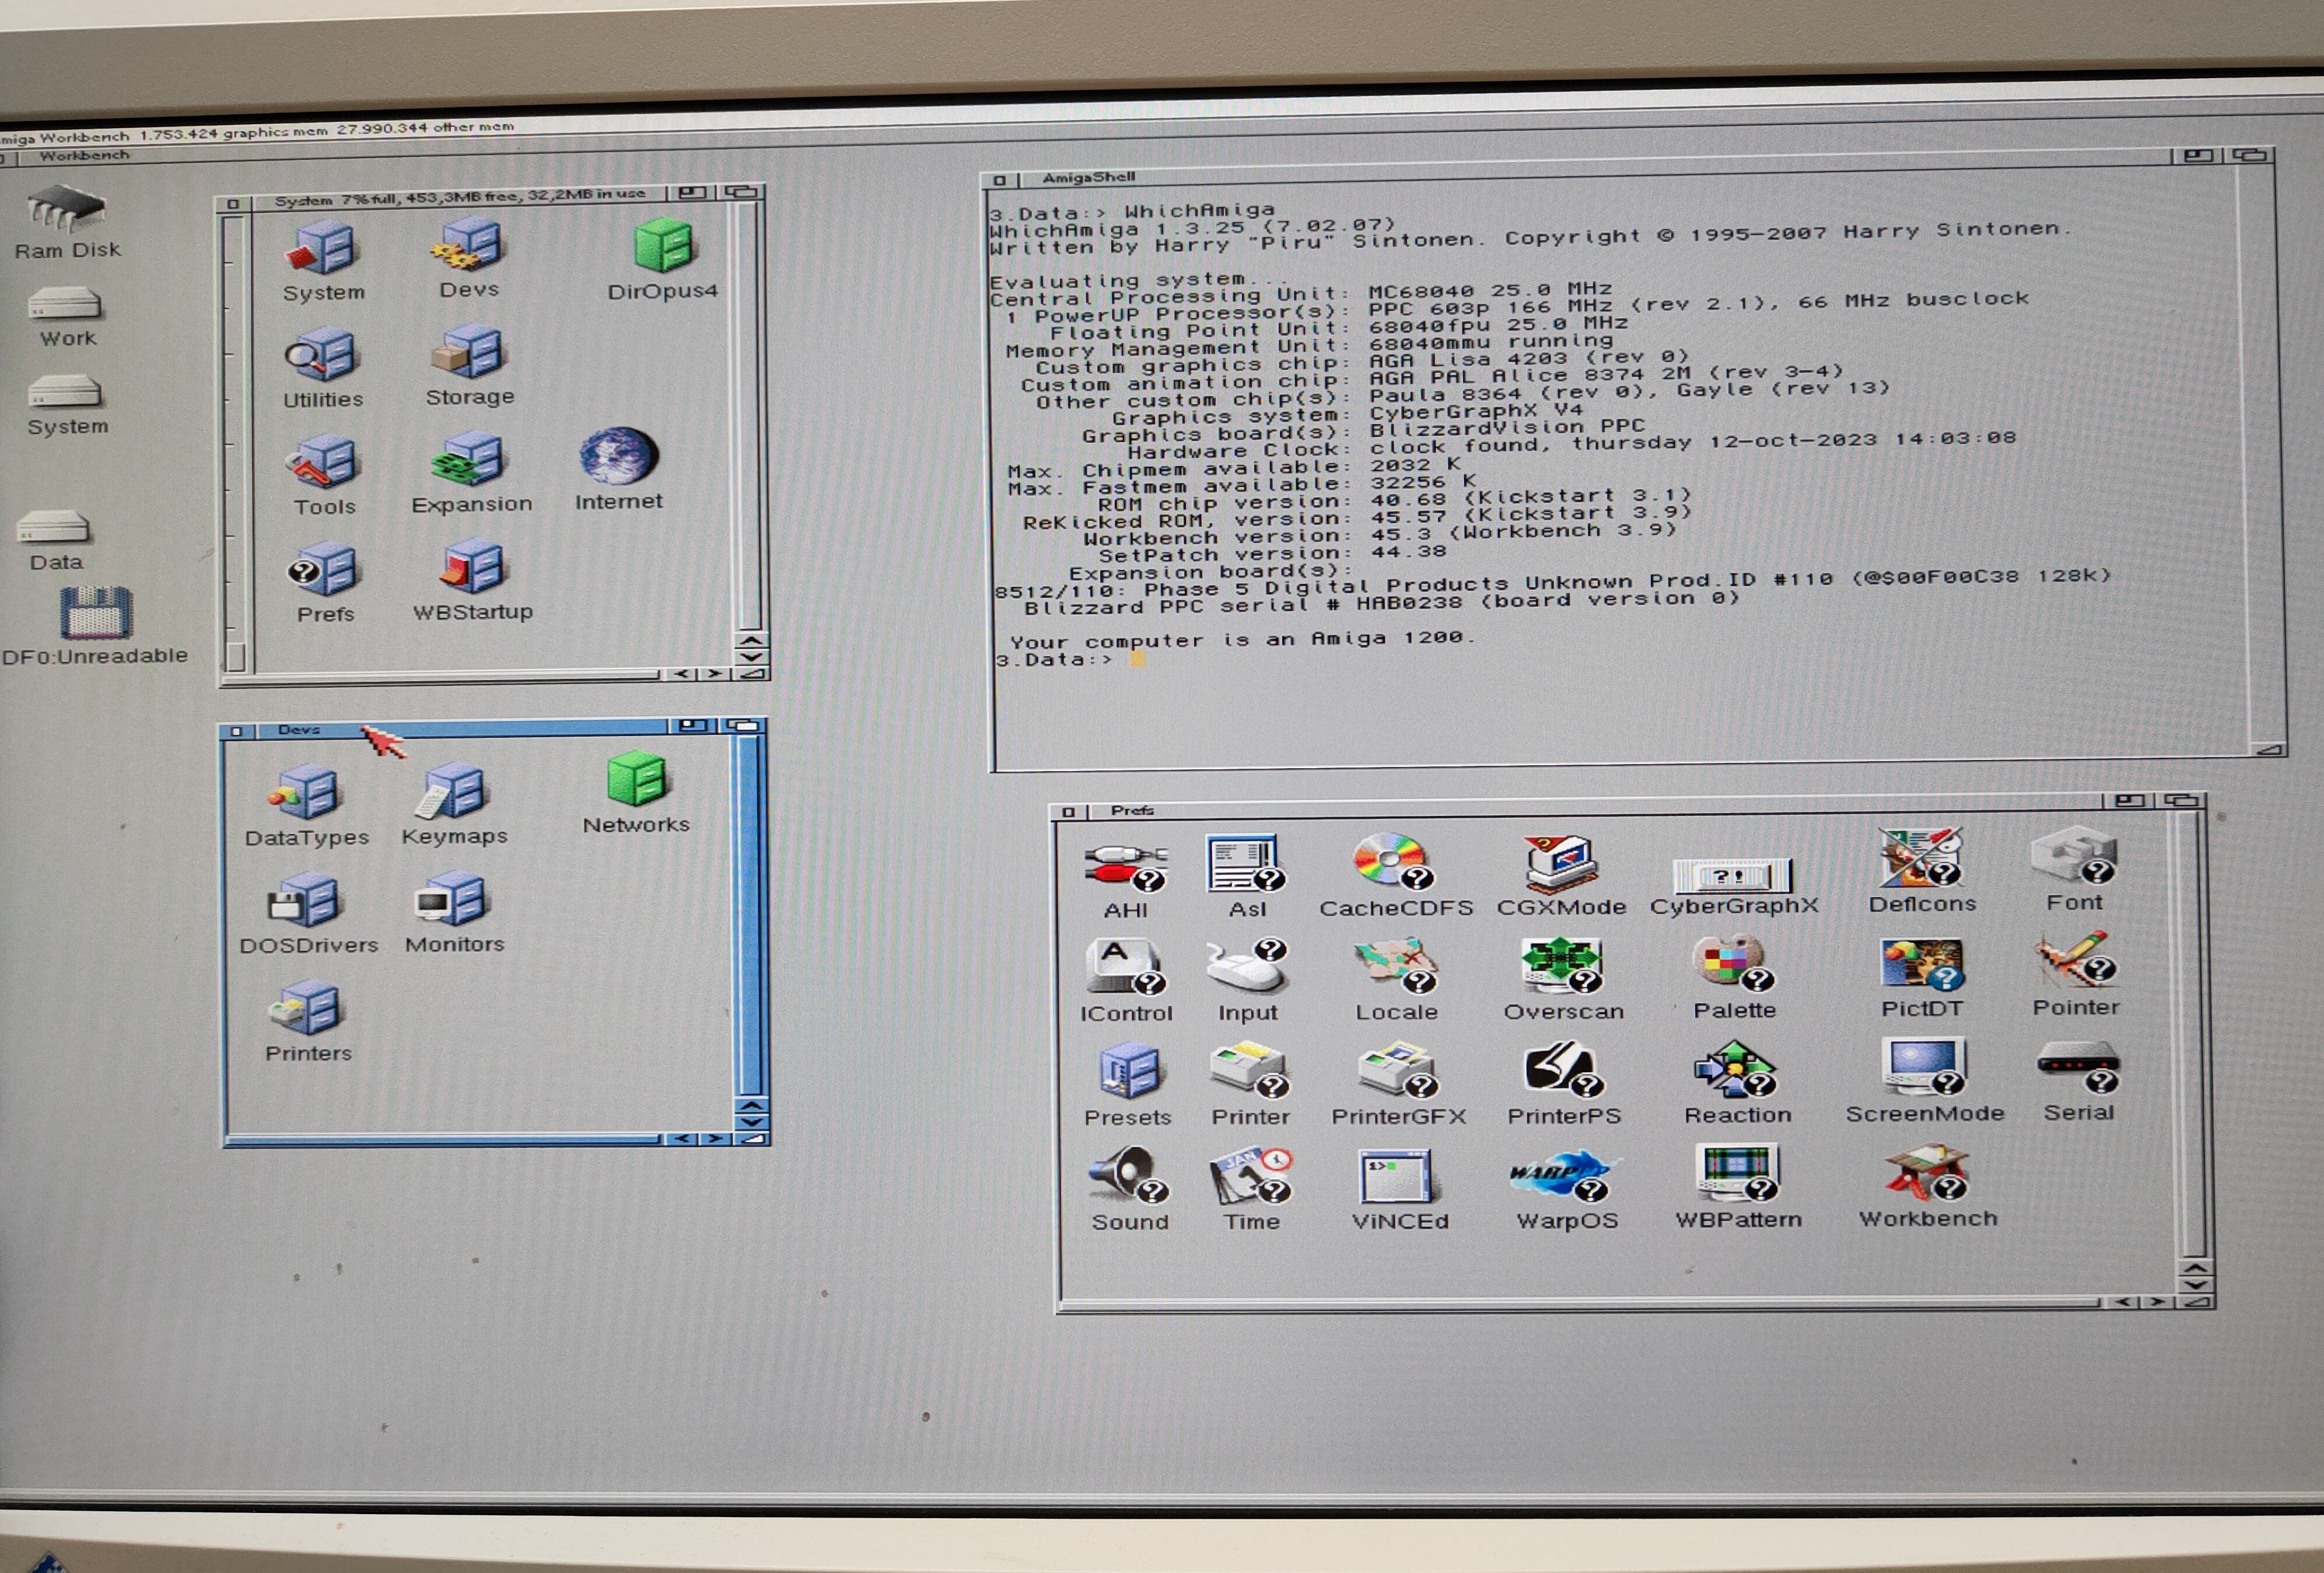
Task: Open Sound preferences
Action: point(1128,1175)
